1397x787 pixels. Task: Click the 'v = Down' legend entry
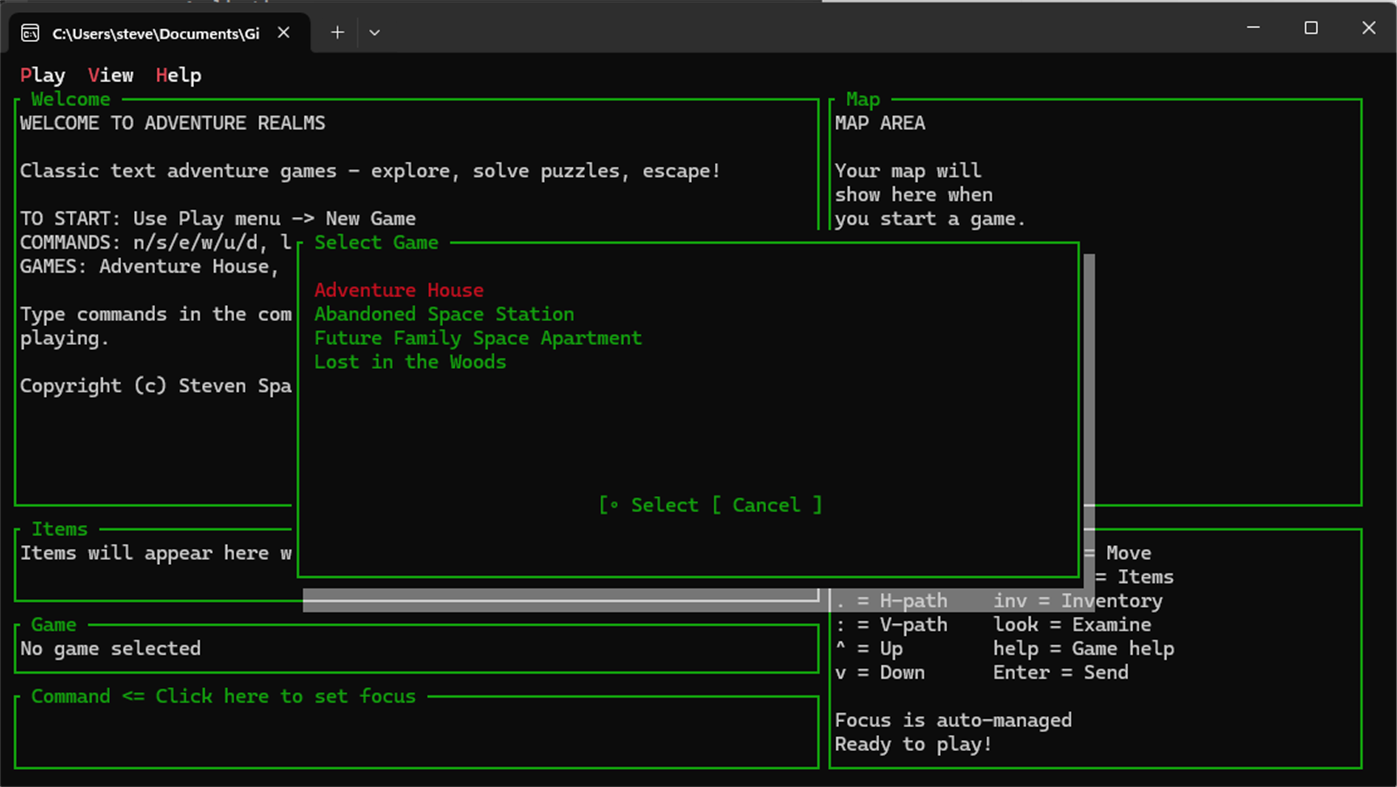(x=880, y=673)
